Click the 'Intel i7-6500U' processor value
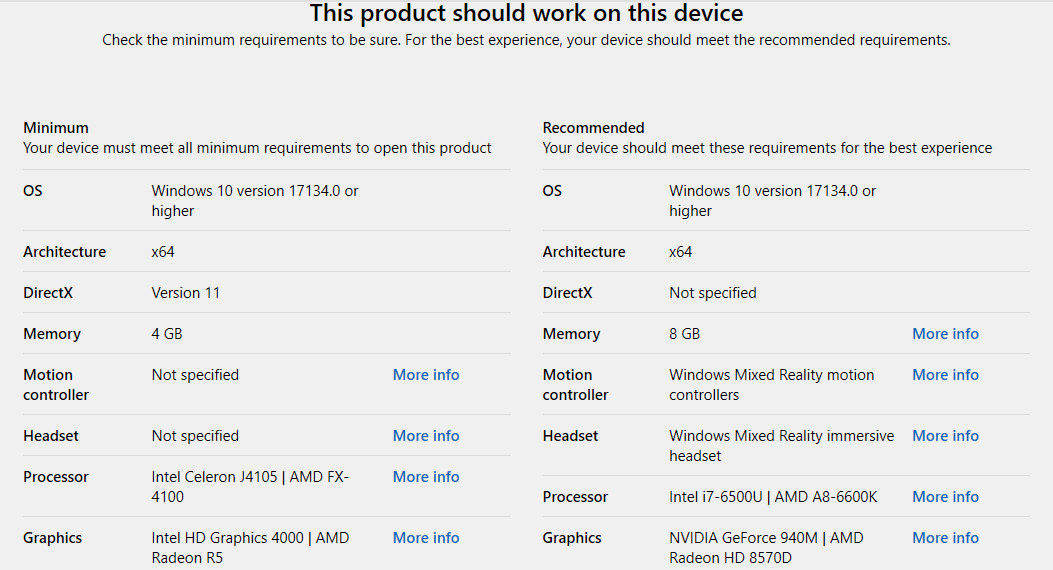The image size is (1053, 570). click(717, 497)
